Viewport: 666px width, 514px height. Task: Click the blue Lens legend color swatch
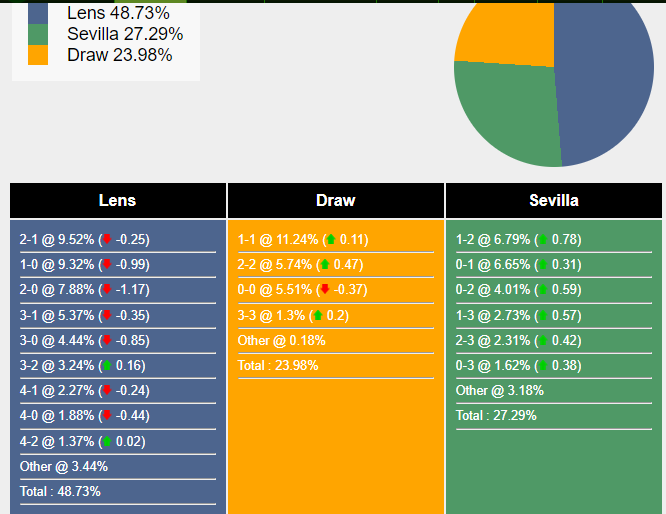coord(38,13)
